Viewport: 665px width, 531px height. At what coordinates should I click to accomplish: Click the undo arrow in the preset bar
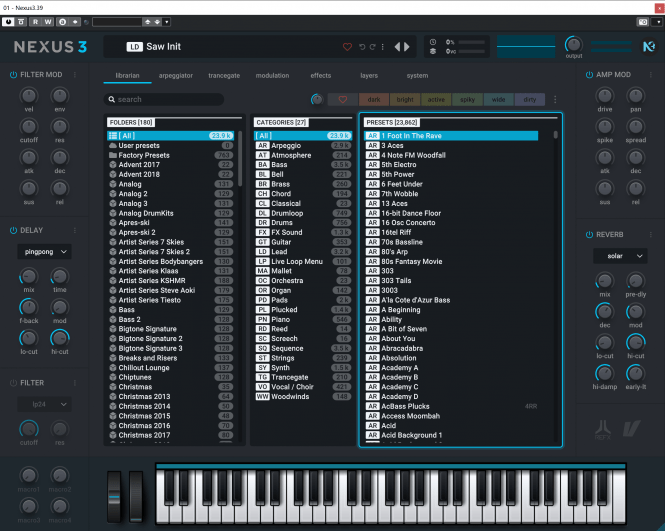(x=362, y=47)
